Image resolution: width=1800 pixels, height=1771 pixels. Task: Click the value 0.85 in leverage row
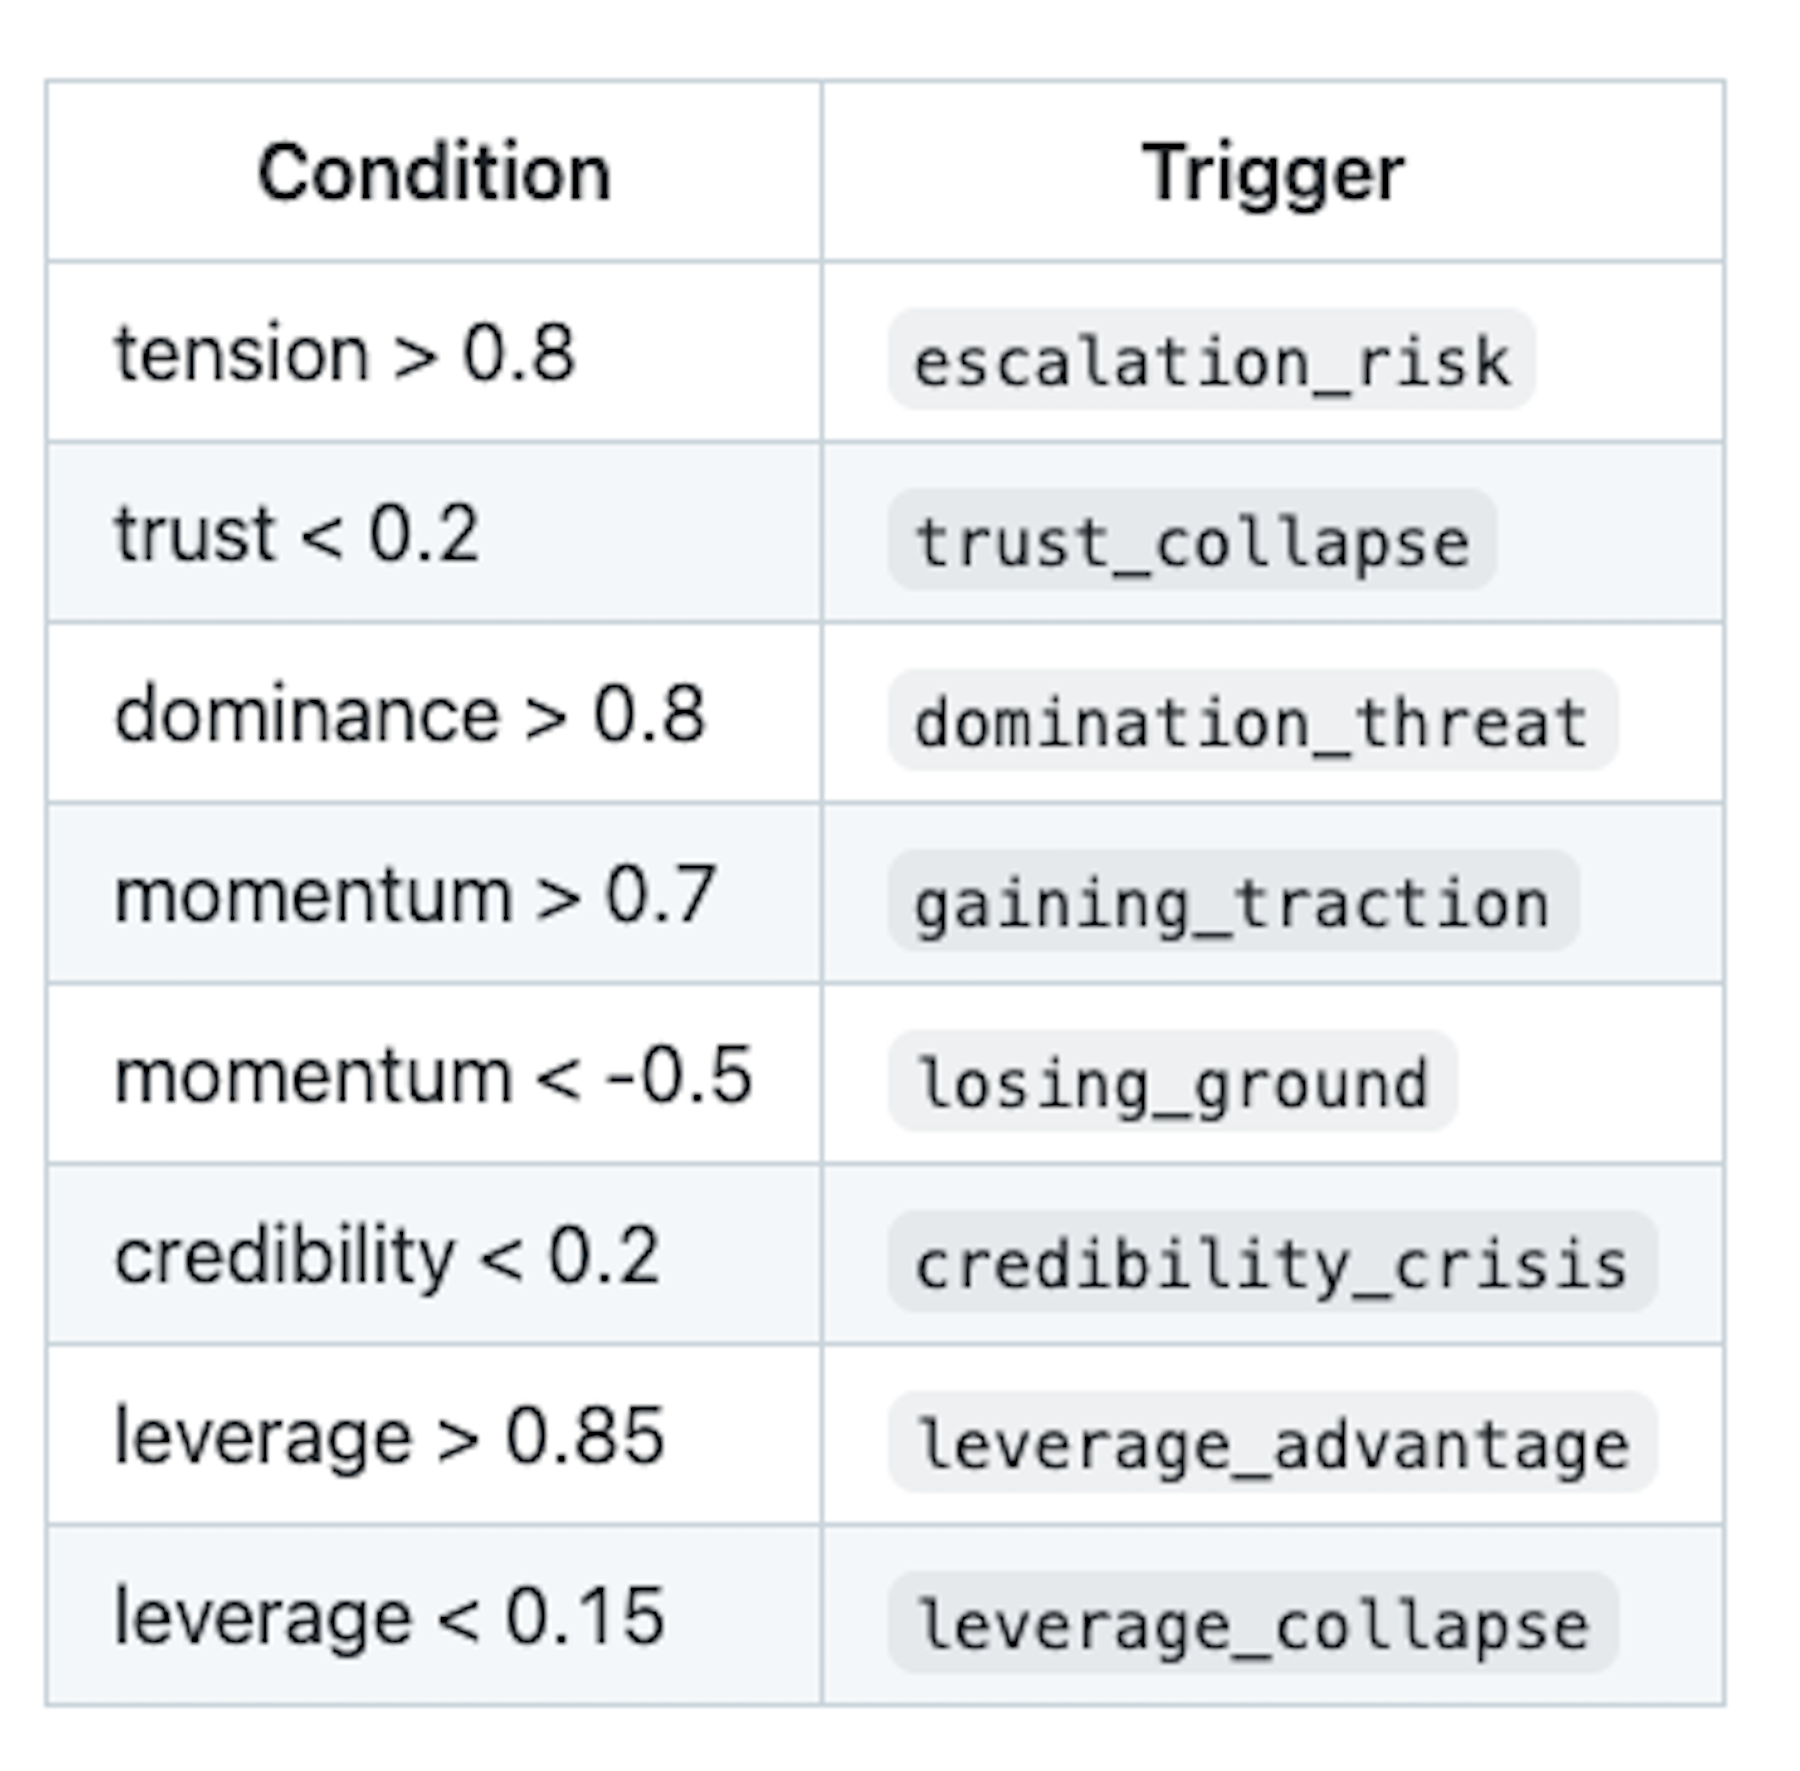pos(585,1436)
